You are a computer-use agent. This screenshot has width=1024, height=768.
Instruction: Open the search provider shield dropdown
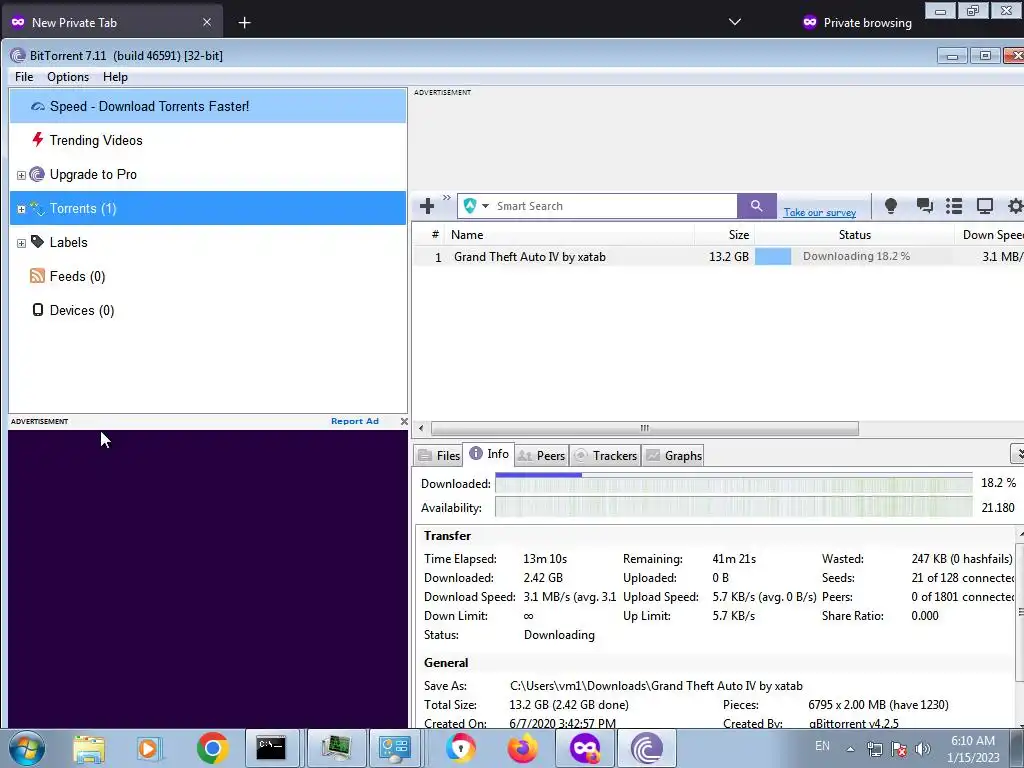coord(476,206)
